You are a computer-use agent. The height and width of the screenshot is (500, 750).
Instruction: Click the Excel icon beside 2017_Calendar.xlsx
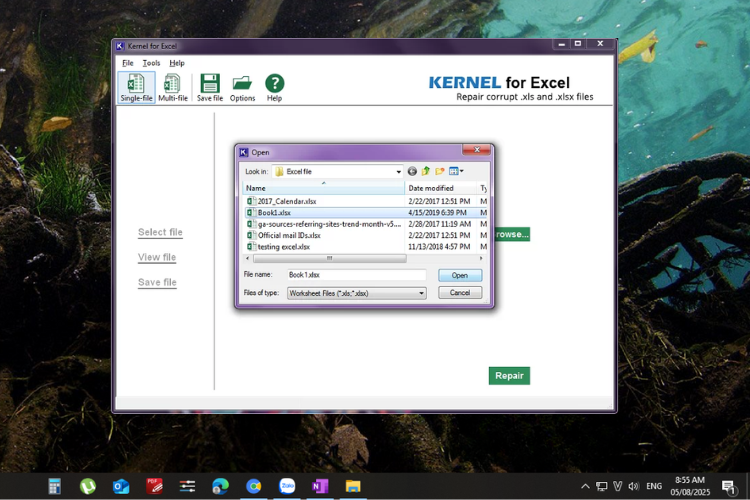(x=251, y=201)
